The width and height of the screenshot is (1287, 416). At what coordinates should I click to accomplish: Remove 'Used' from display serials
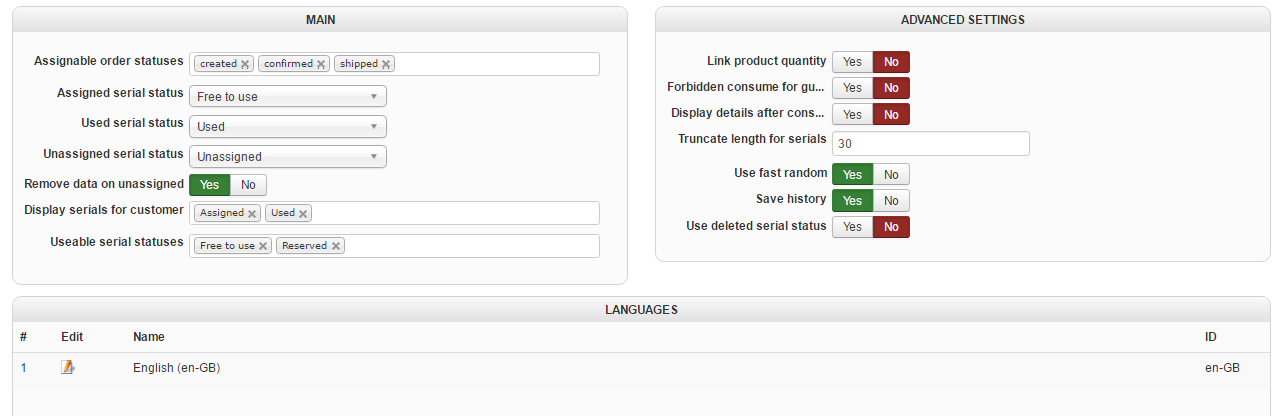coord(303,213)
